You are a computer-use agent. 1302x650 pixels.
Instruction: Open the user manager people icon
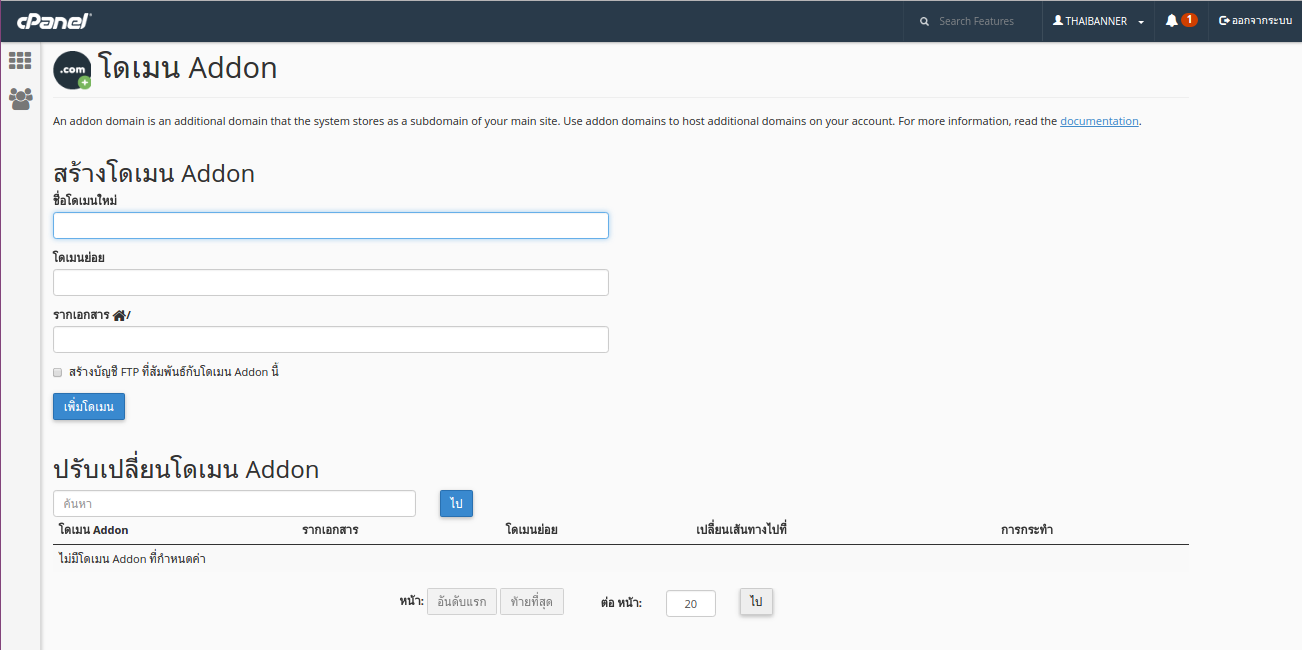20,98
